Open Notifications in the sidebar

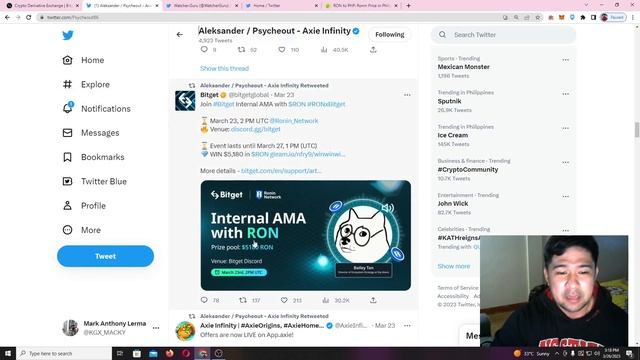point(96,109)
